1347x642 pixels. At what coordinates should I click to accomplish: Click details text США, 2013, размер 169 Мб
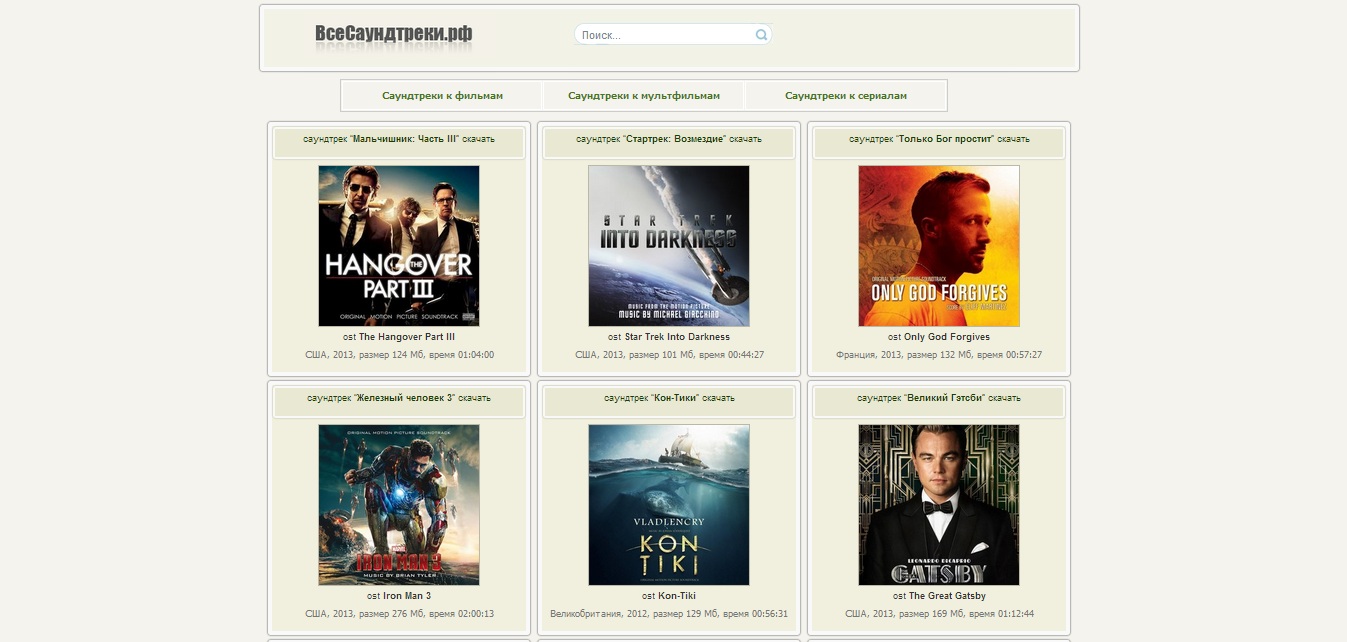point(939,614)
